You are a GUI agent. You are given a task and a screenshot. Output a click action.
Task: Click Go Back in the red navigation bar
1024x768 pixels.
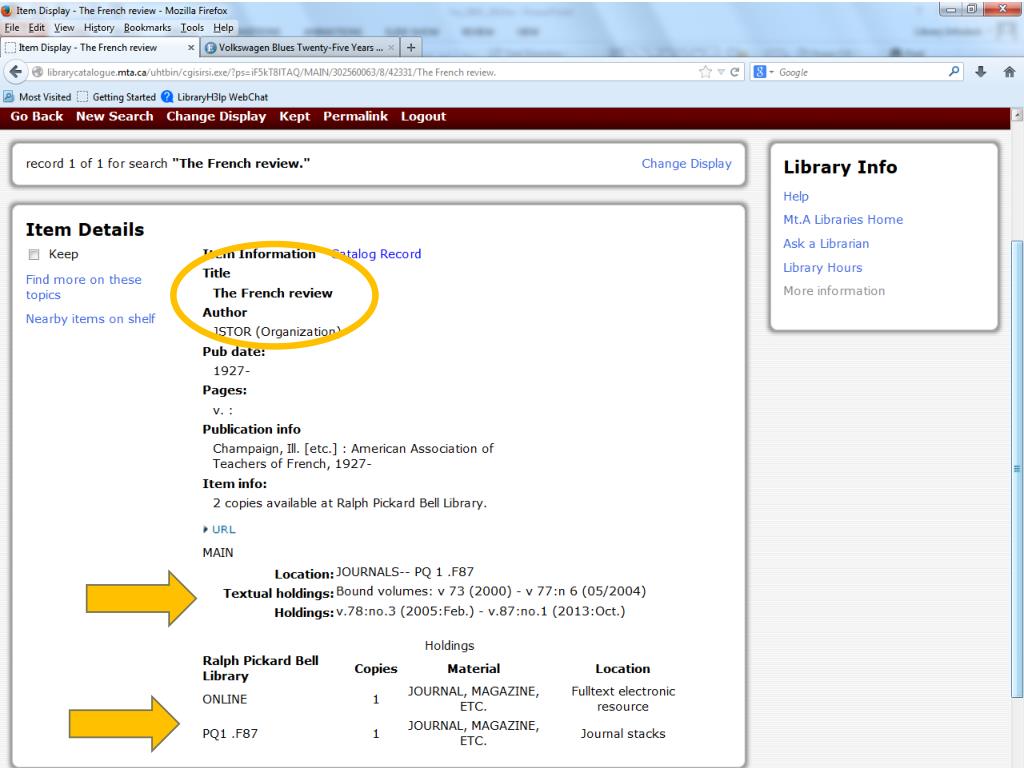point(37,116)
